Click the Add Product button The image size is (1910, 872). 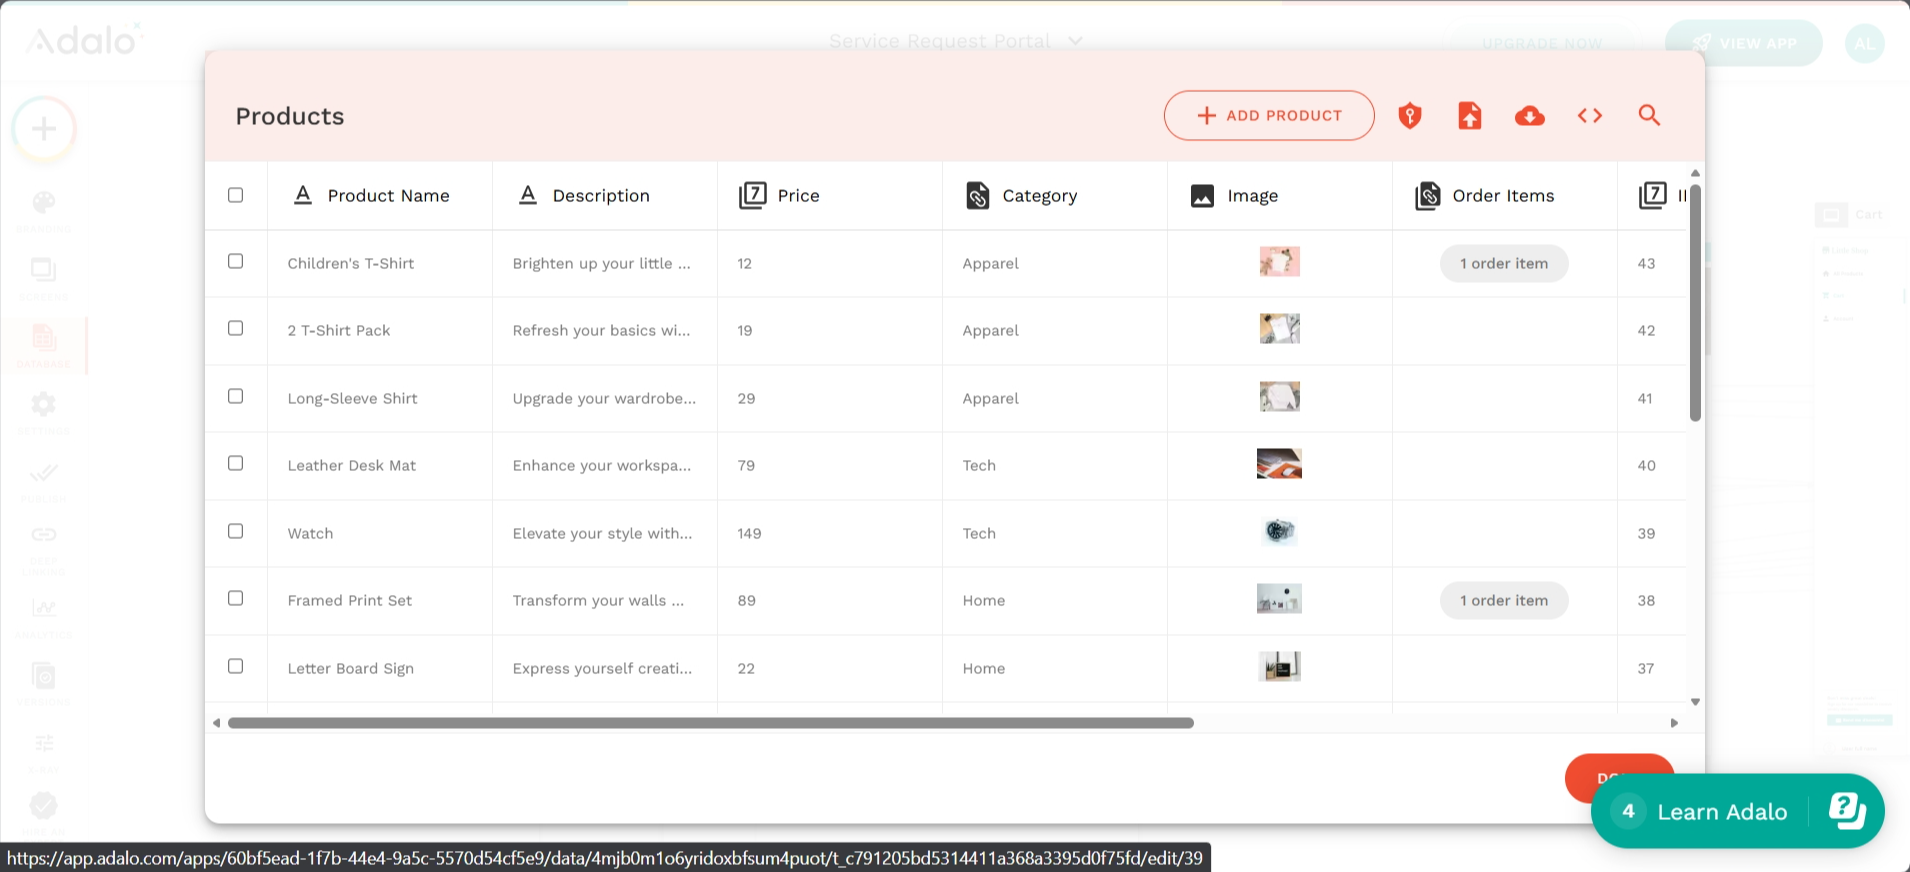[1269, 116]
